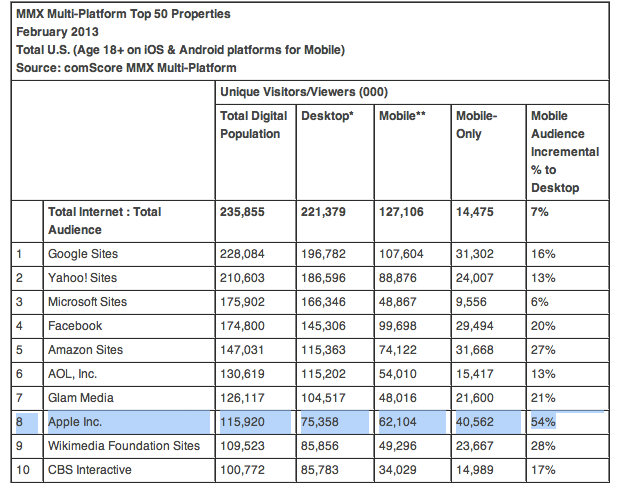This screenshot has height=483, width=618.
Task: Select Amazon's mobile-only value 31,668
Action: [x=475, y=350]
